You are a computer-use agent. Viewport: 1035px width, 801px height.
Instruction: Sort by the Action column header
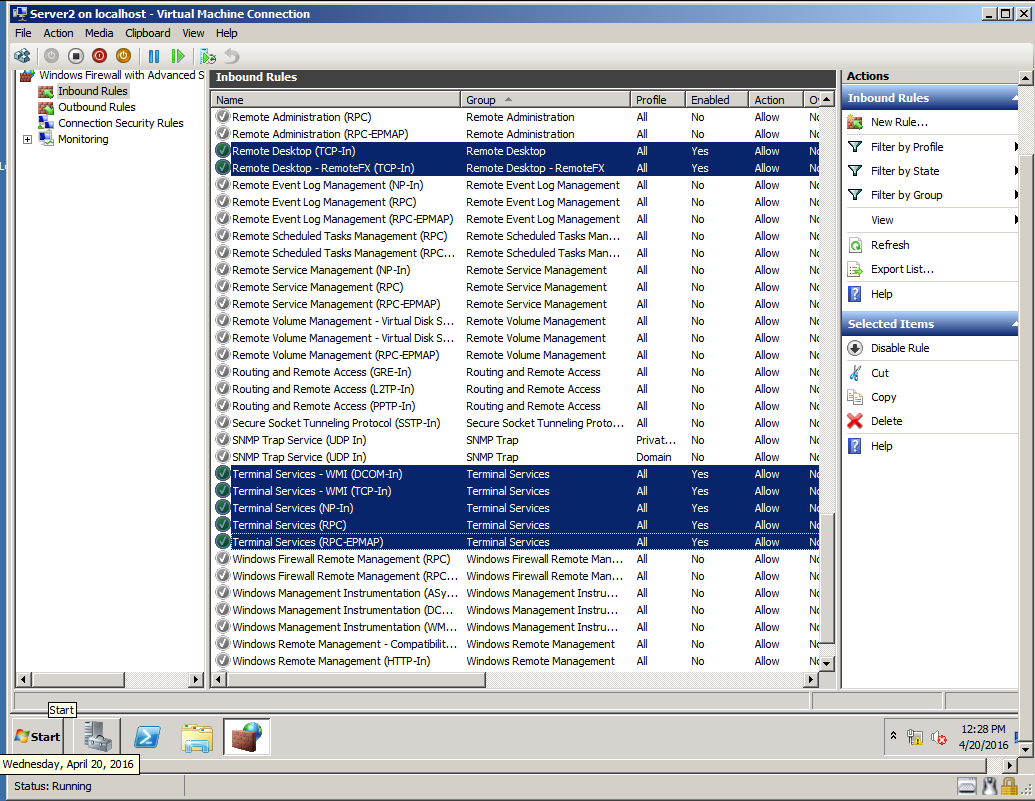tap(776, 100)
